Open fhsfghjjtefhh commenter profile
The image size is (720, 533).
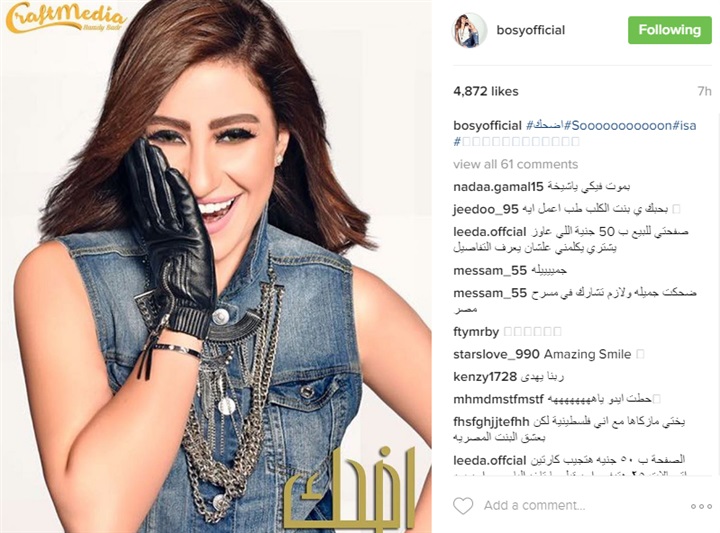491,421
